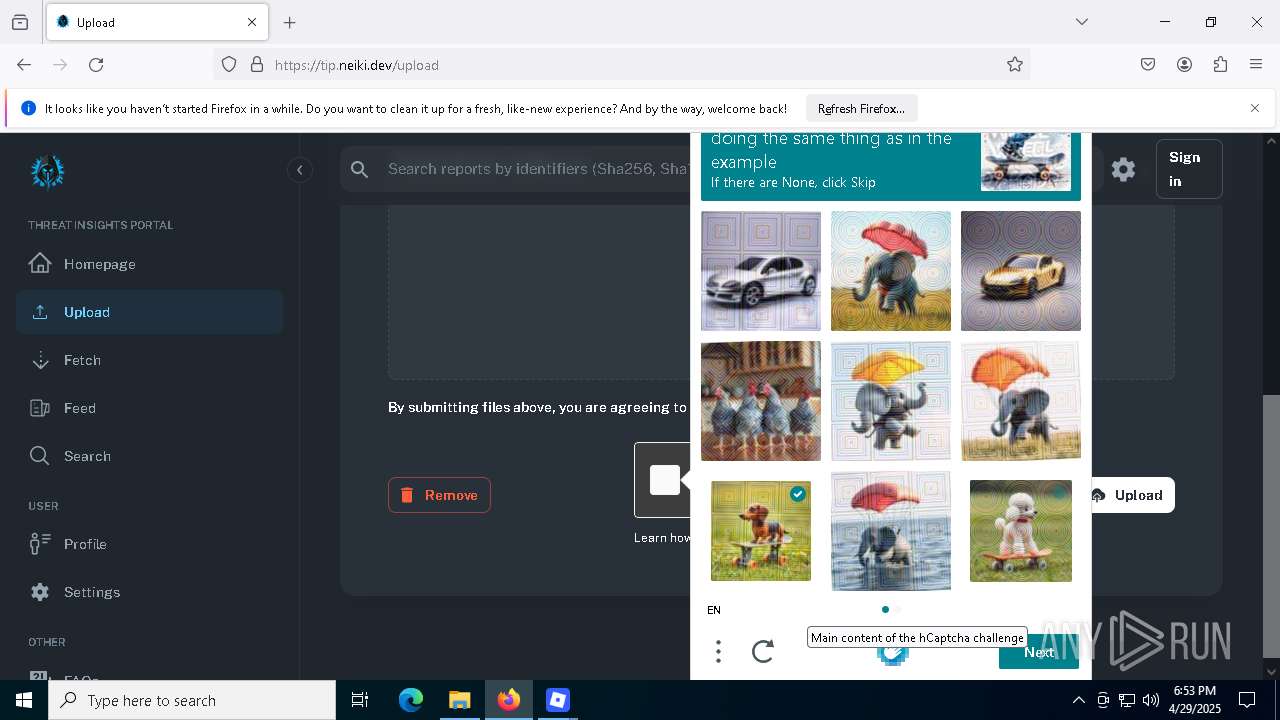Reload the current page
Image resolution: width=1280 pixels, height=720 pixels.
tap(96, 64)
